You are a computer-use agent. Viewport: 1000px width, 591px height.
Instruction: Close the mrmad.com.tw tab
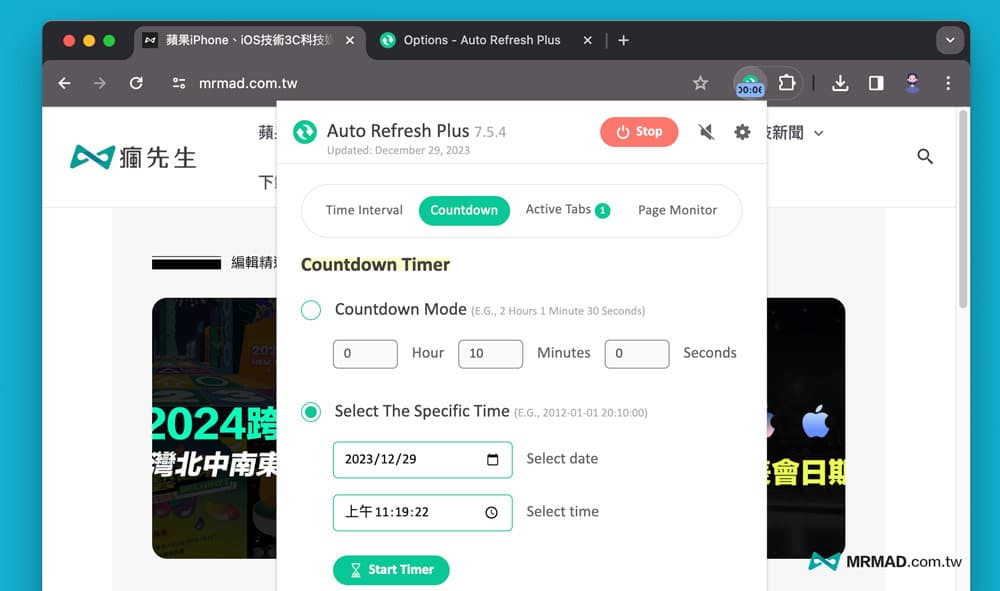(x=349, y=40)
